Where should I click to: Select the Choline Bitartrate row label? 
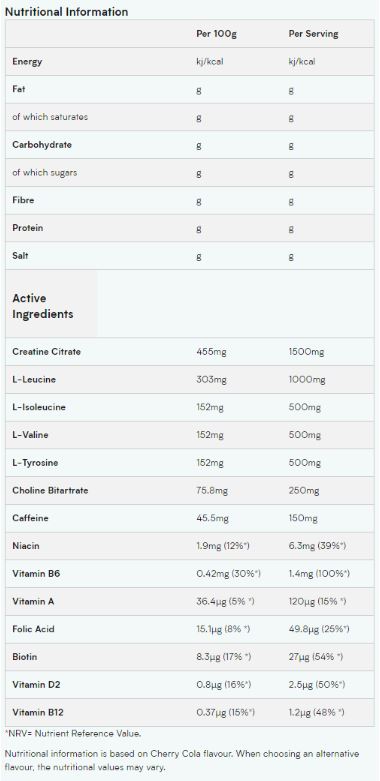tap(50, 491)
